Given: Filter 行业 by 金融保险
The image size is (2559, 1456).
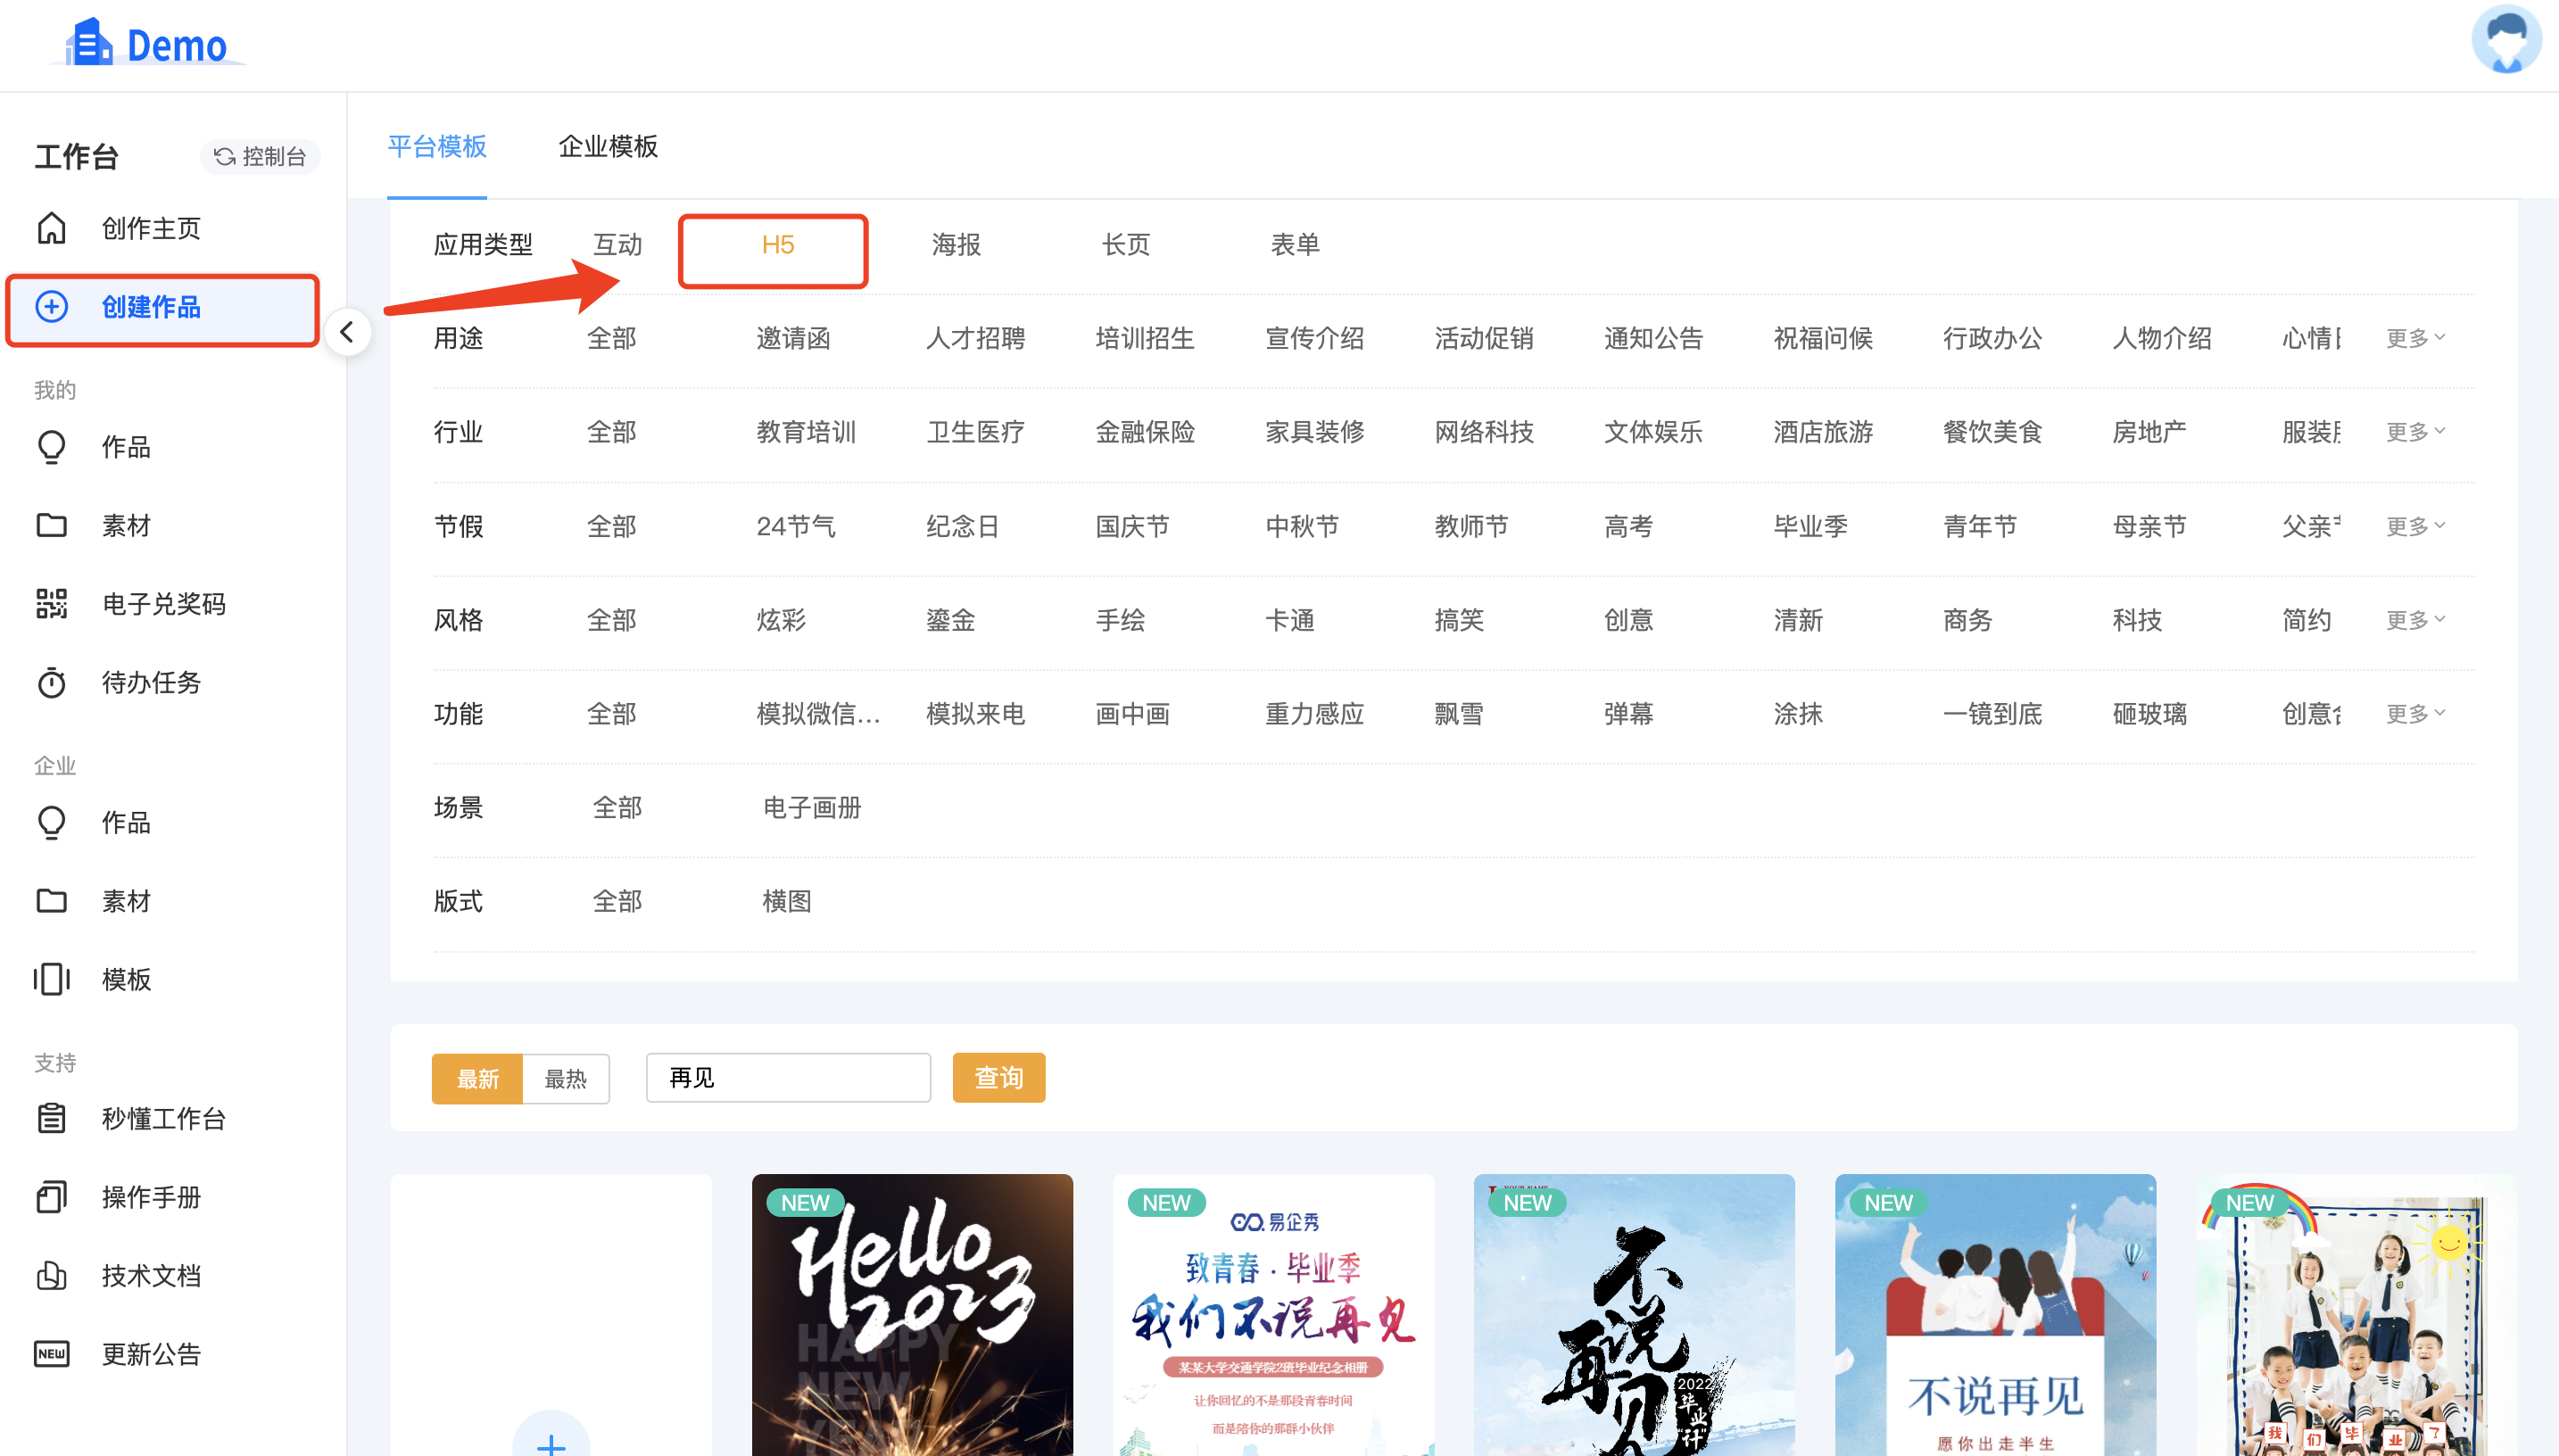Looking at the screenshot, I should pyautogui.click(x=1145, y=433).
